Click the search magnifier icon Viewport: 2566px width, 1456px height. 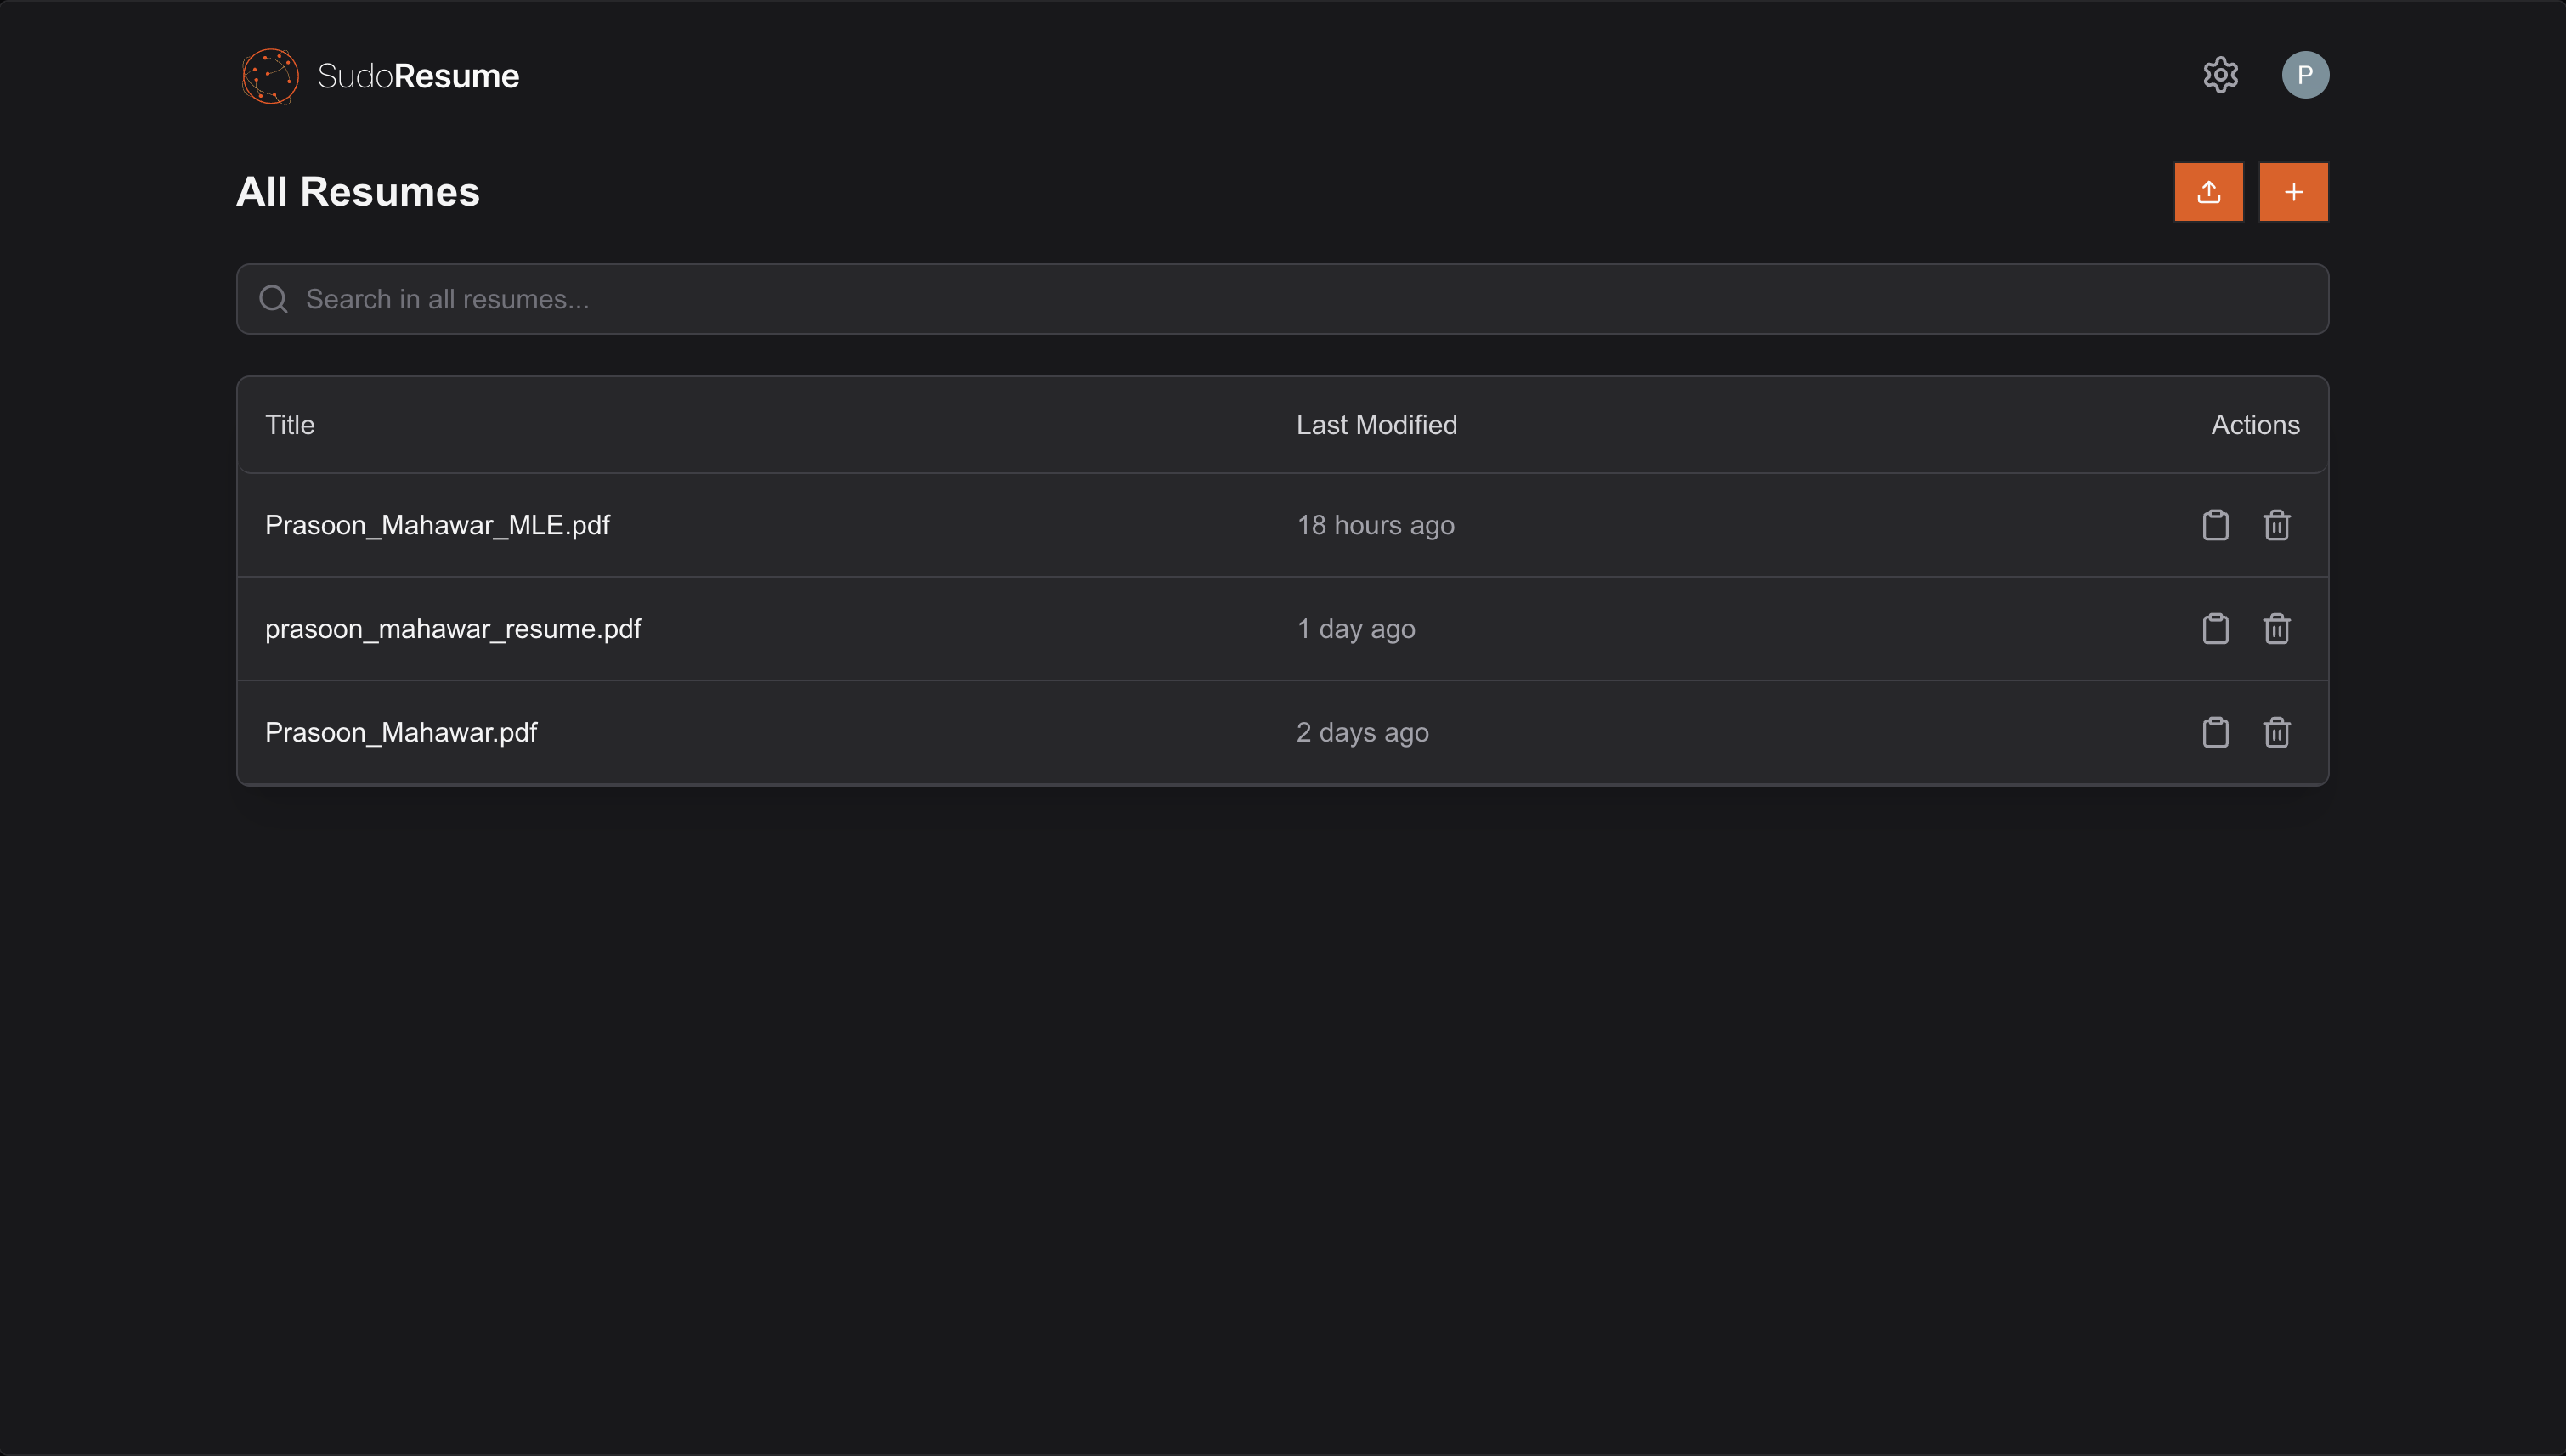pyautogui.click(x=273, y=299)
